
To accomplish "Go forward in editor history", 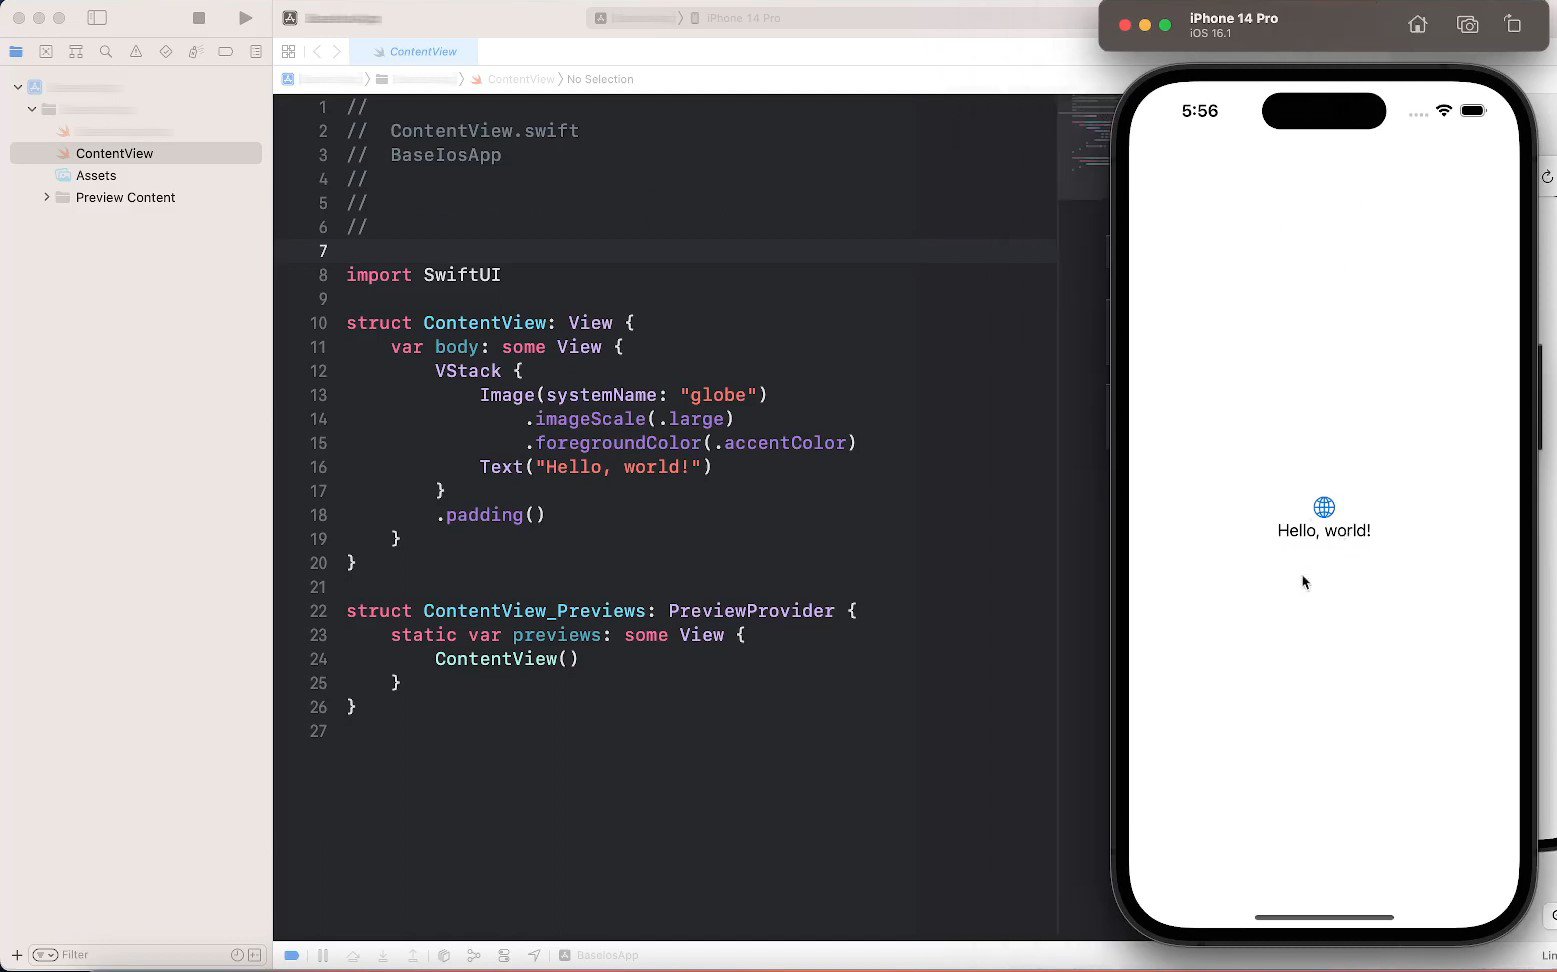I will (x=337, y=52).
